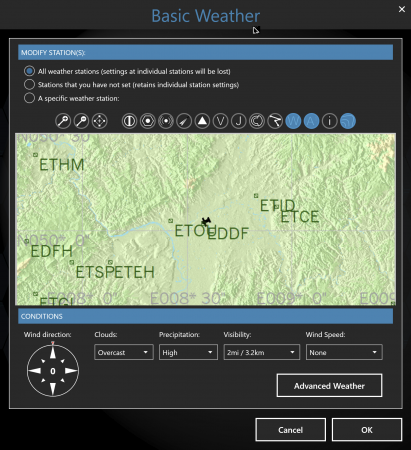Open the Visibility dropdown 2mi / 3.2km

click(261, 352)
